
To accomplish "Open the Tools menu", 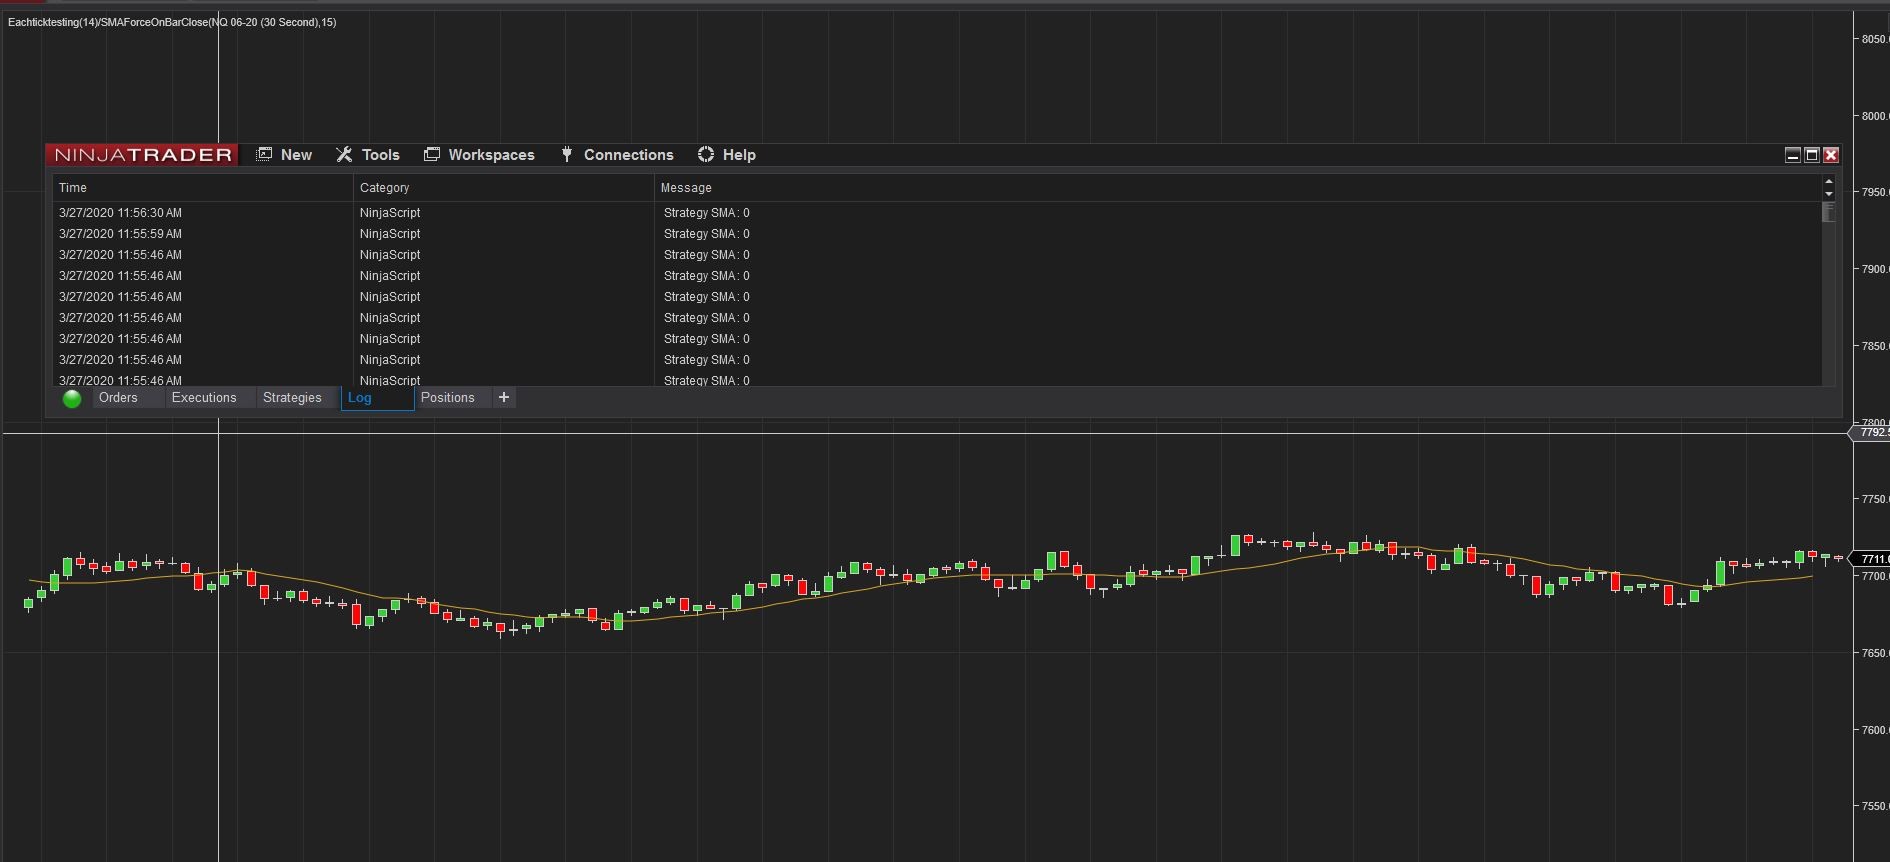I will click(368, 155).
